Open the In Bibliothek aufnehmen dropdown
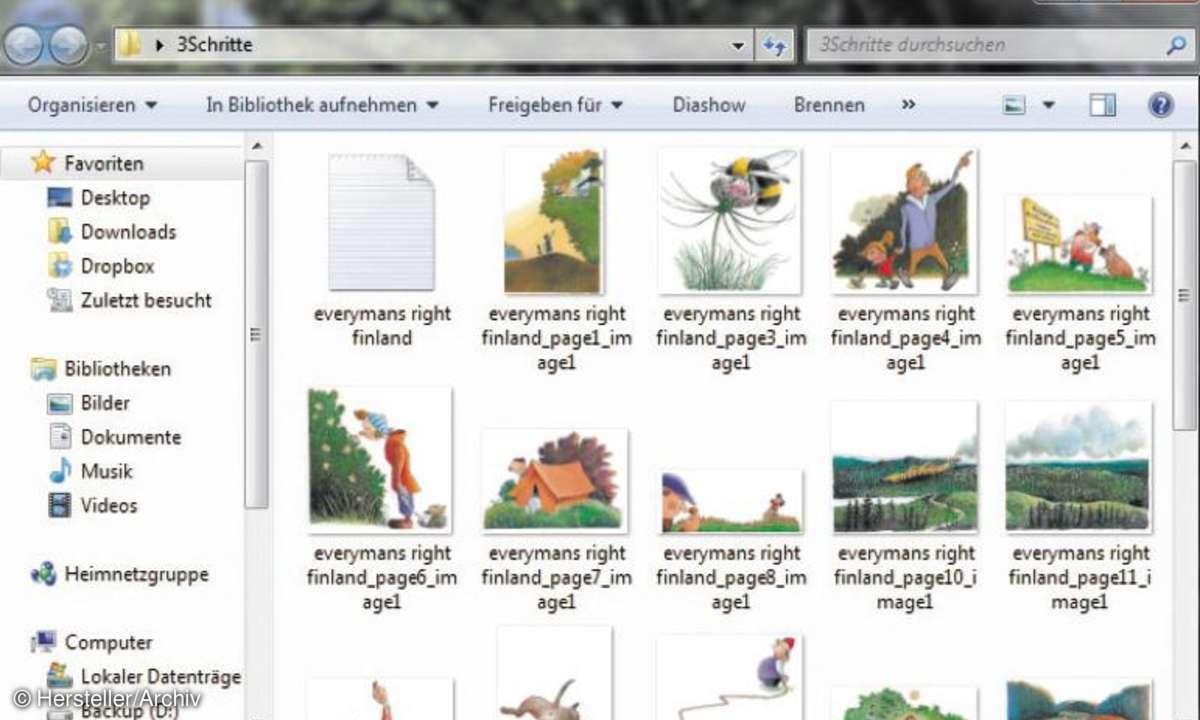1200x720 pixels. pos(322,105)
